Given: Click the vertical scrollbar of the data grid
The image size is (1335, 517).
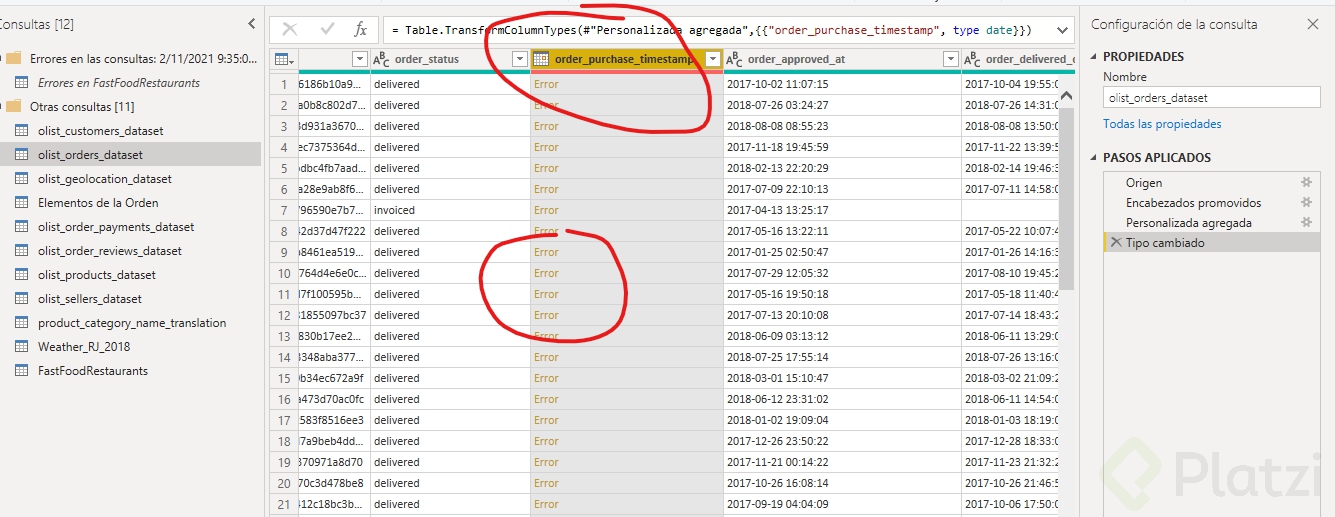Looking at the screenshot, I should [x=1067, y=200].
